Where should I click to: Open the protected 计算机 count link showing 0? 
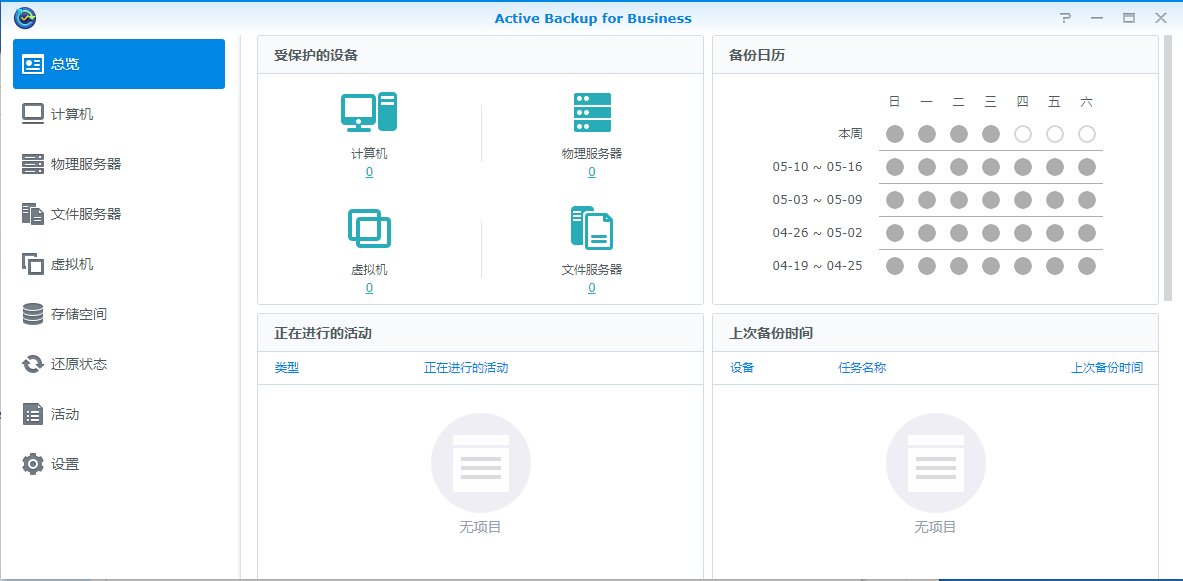369,171
